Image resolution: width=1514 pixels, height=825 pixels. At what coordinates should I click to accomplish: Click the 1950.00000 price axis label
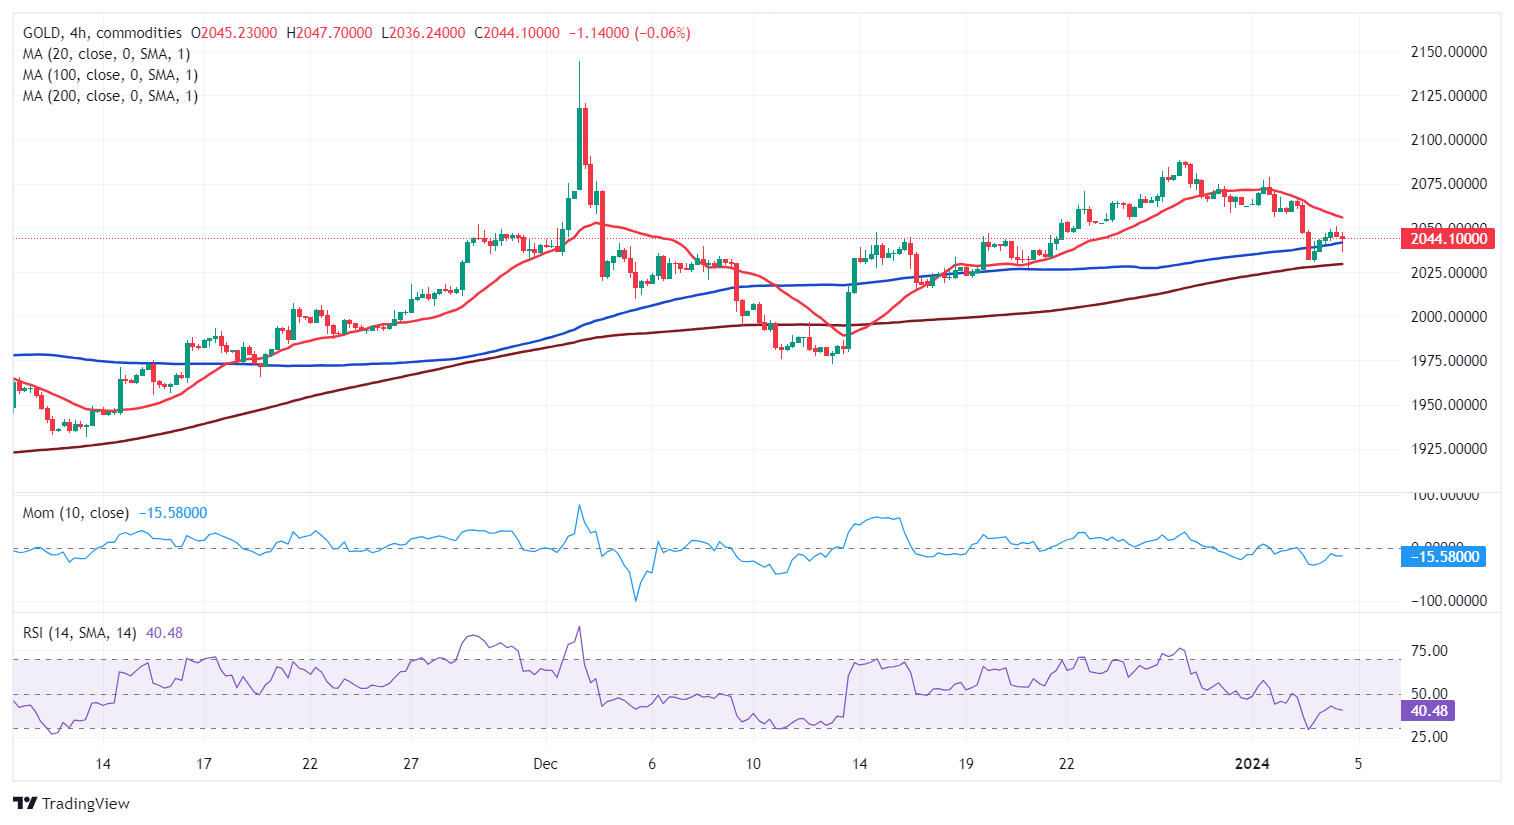(x=1449, y=405)
